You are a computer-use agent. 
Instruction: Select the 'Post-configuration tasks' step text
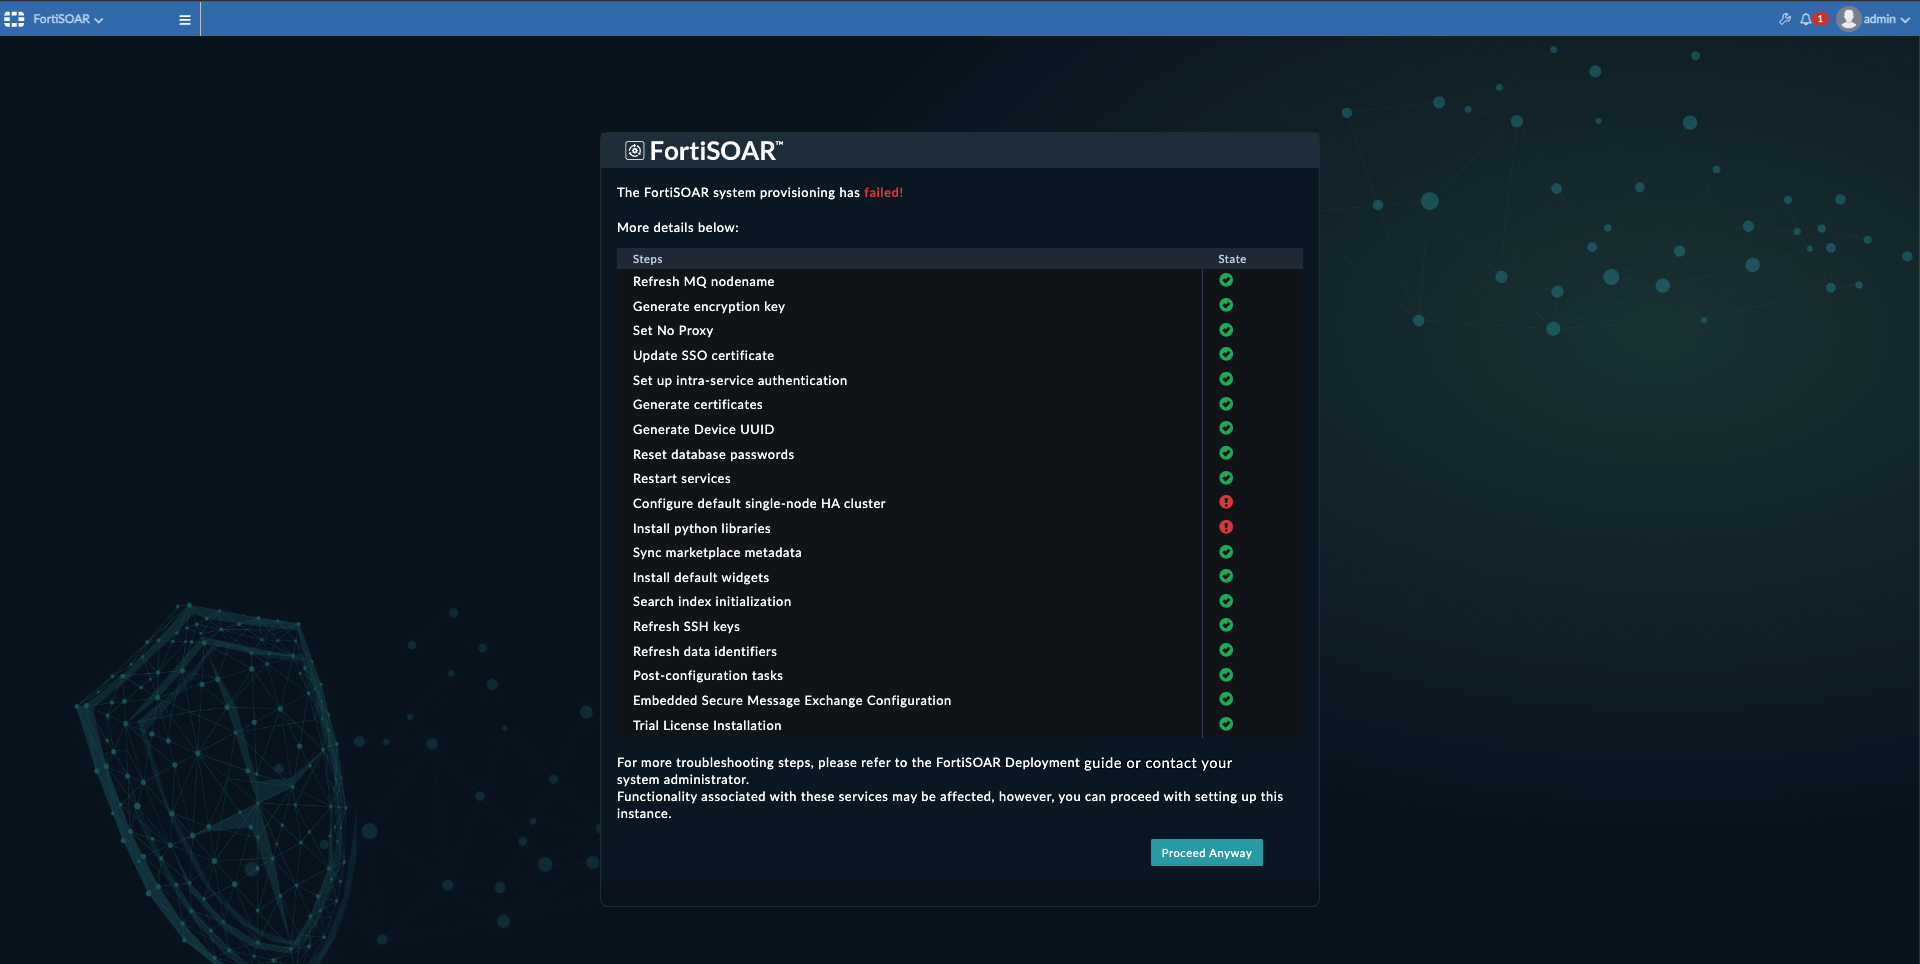coord(708,676)
